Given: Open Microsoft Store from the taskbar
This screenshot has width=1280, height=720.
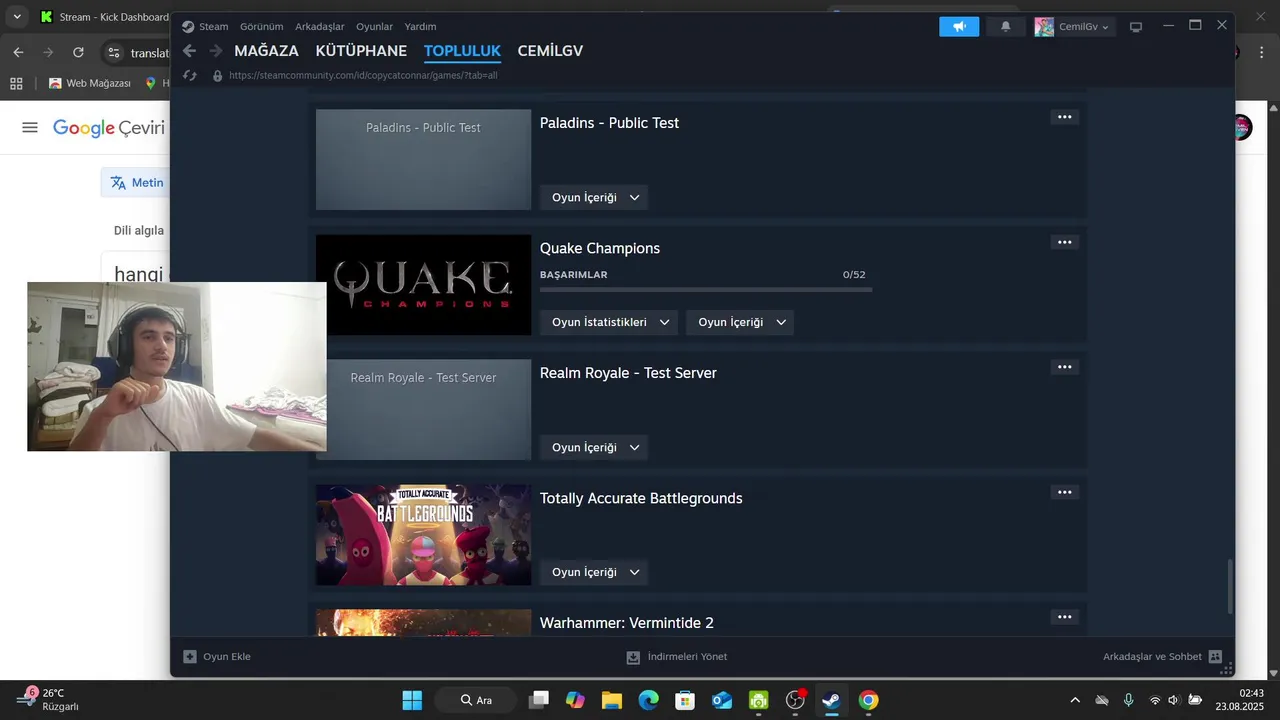Looking at the screenshot, I should (x=685, y=700).
